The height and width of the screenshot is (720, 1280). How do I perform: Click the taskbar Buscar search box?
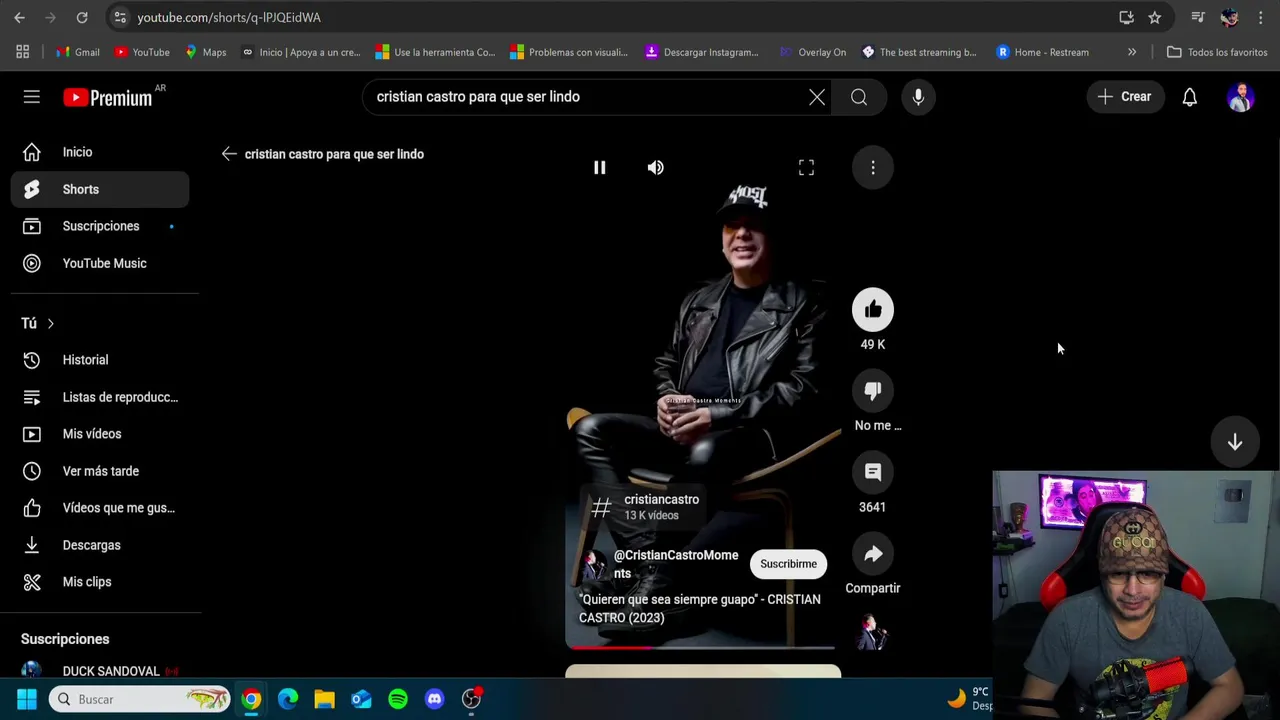[x=140, y=699]
